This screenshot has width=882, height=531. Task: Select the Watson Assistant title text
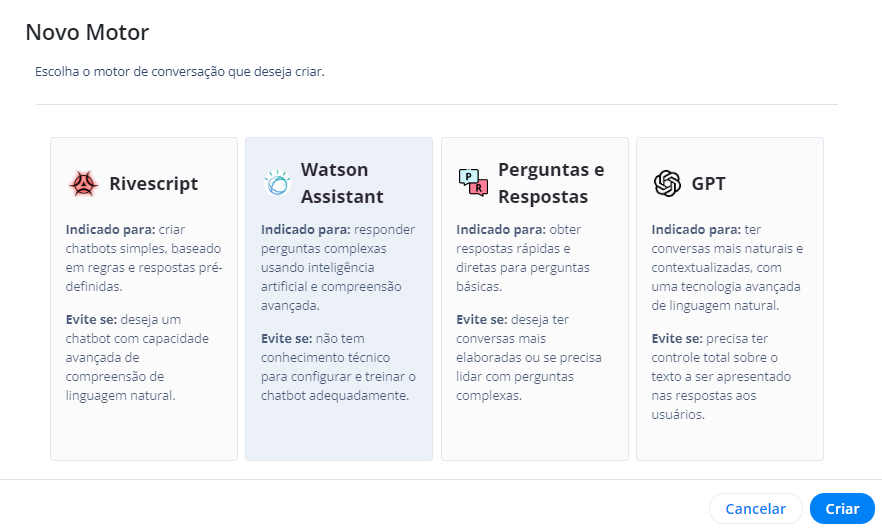point(342,183)
